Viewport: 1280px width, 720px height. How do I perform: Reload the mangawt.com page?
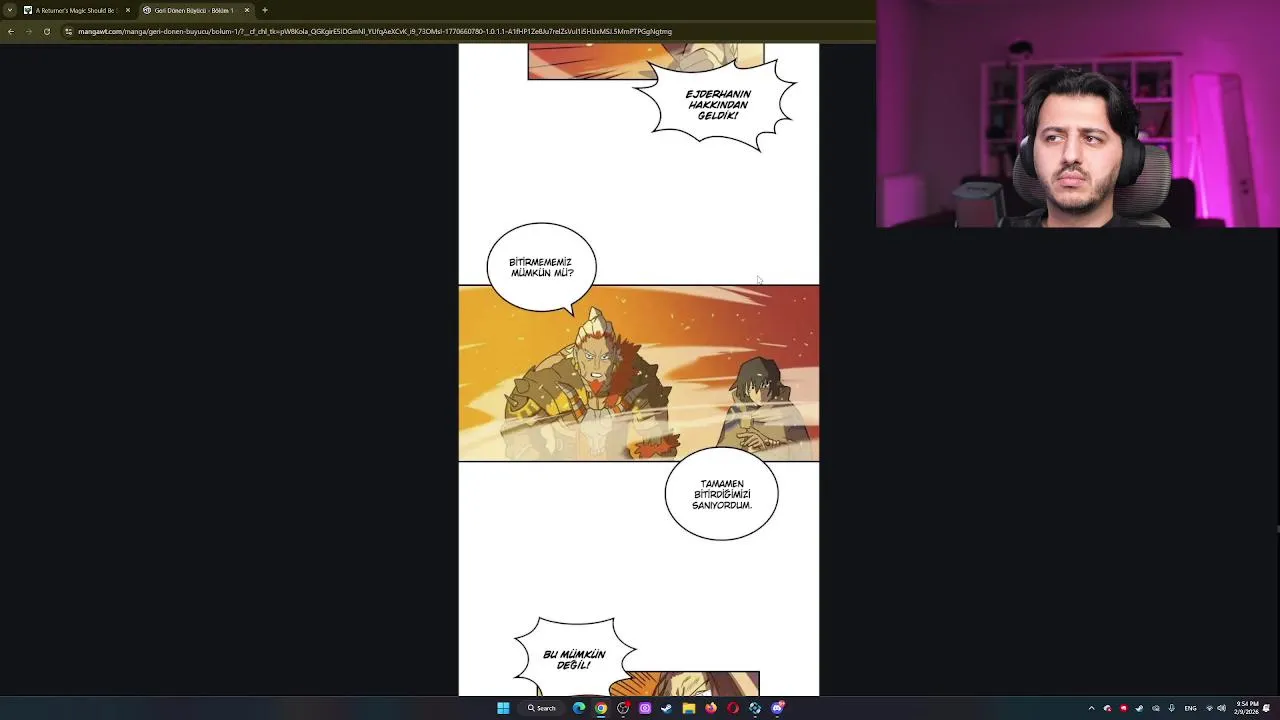pos(46,31)
